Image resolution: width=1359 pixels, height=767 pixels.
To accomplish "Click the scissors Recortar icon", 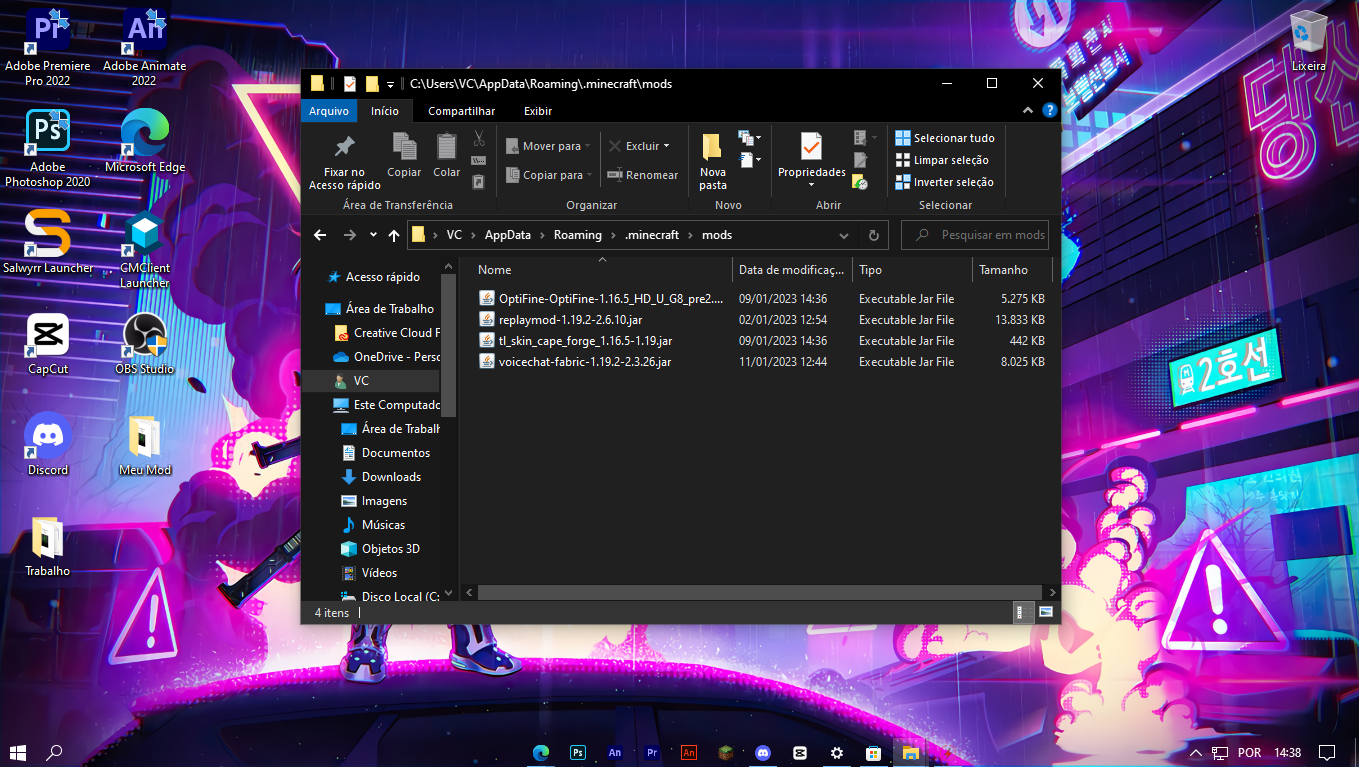I will [479, 139].
